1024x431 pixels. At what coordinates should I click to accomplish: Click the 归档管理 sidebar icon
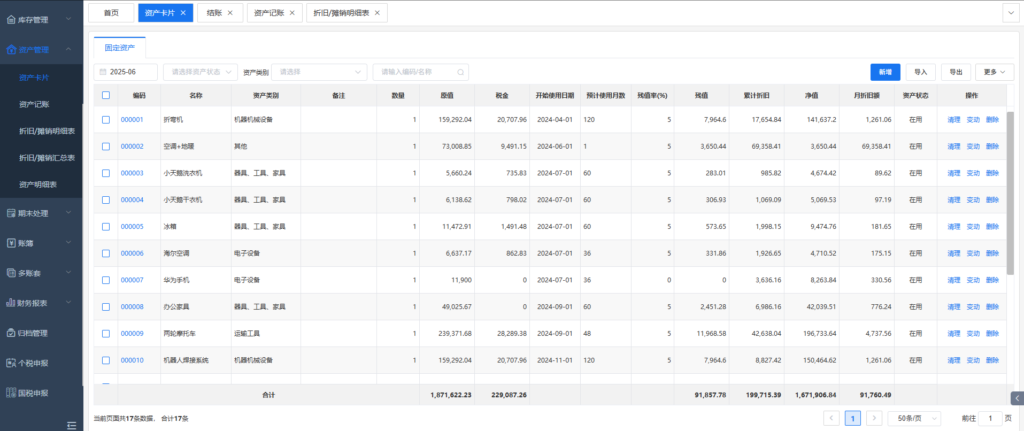click(10, 332)
